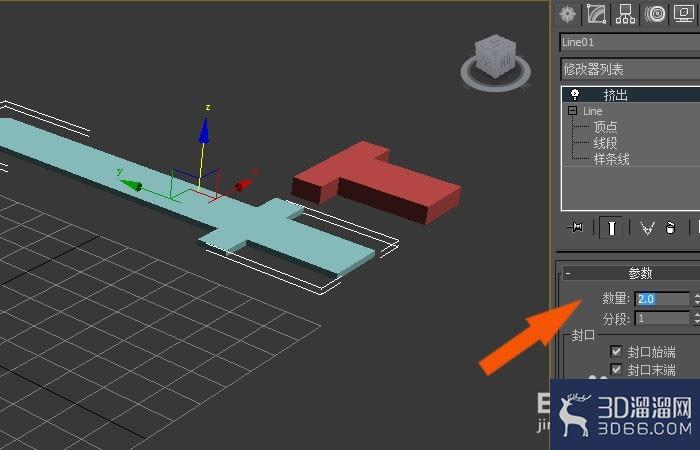Toggle Show End Result button

coord(612,228)
